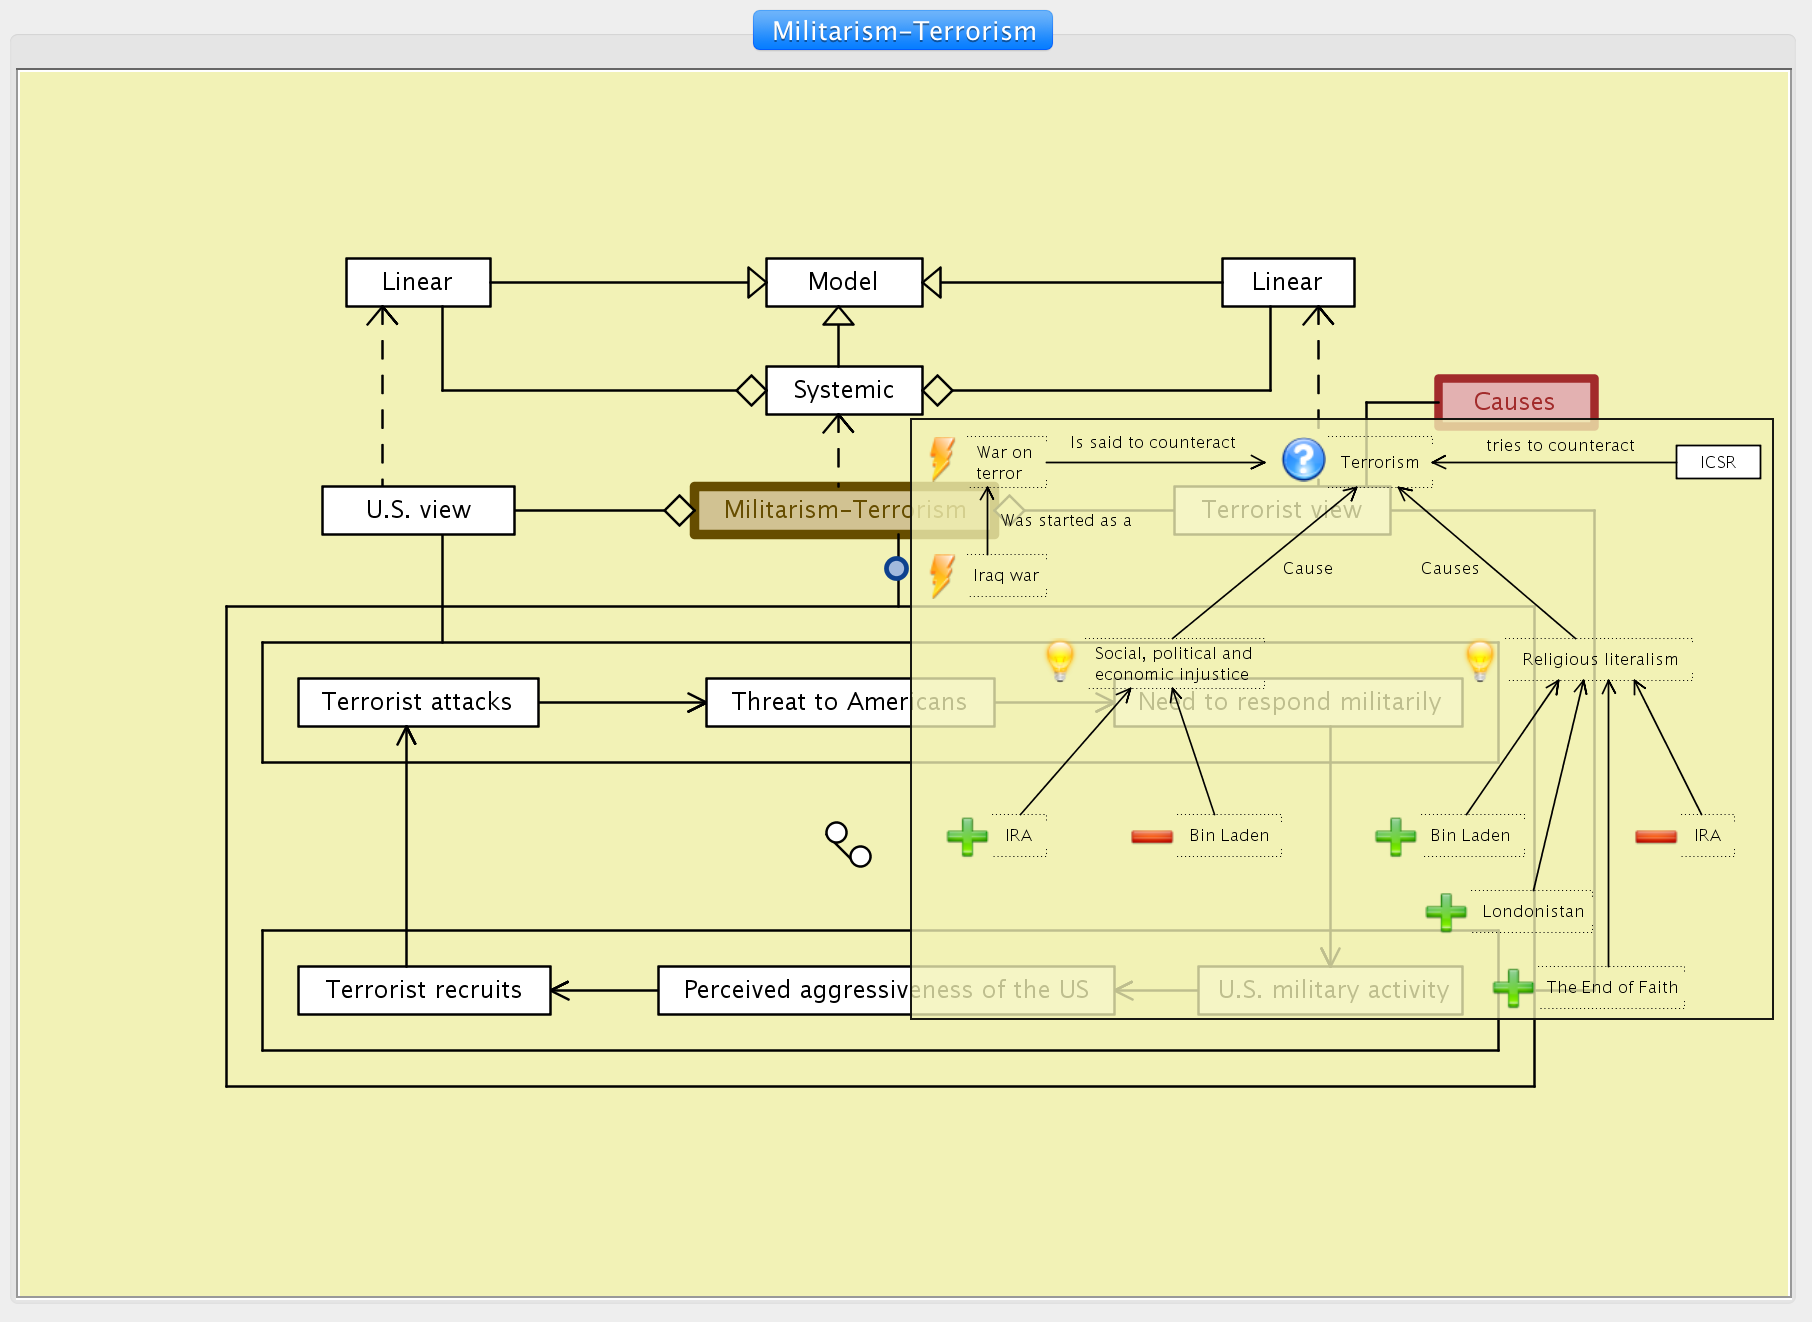Click the Terrorist recruits box
Viewport: 1812px width, 1322px height.
pyautogui.click(x=423, y=990)
